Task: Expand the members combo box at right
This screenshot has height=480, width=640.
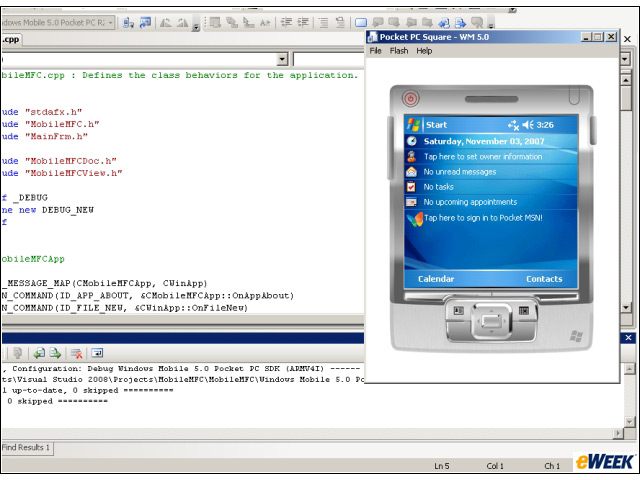Action: (x=625, y=59)
